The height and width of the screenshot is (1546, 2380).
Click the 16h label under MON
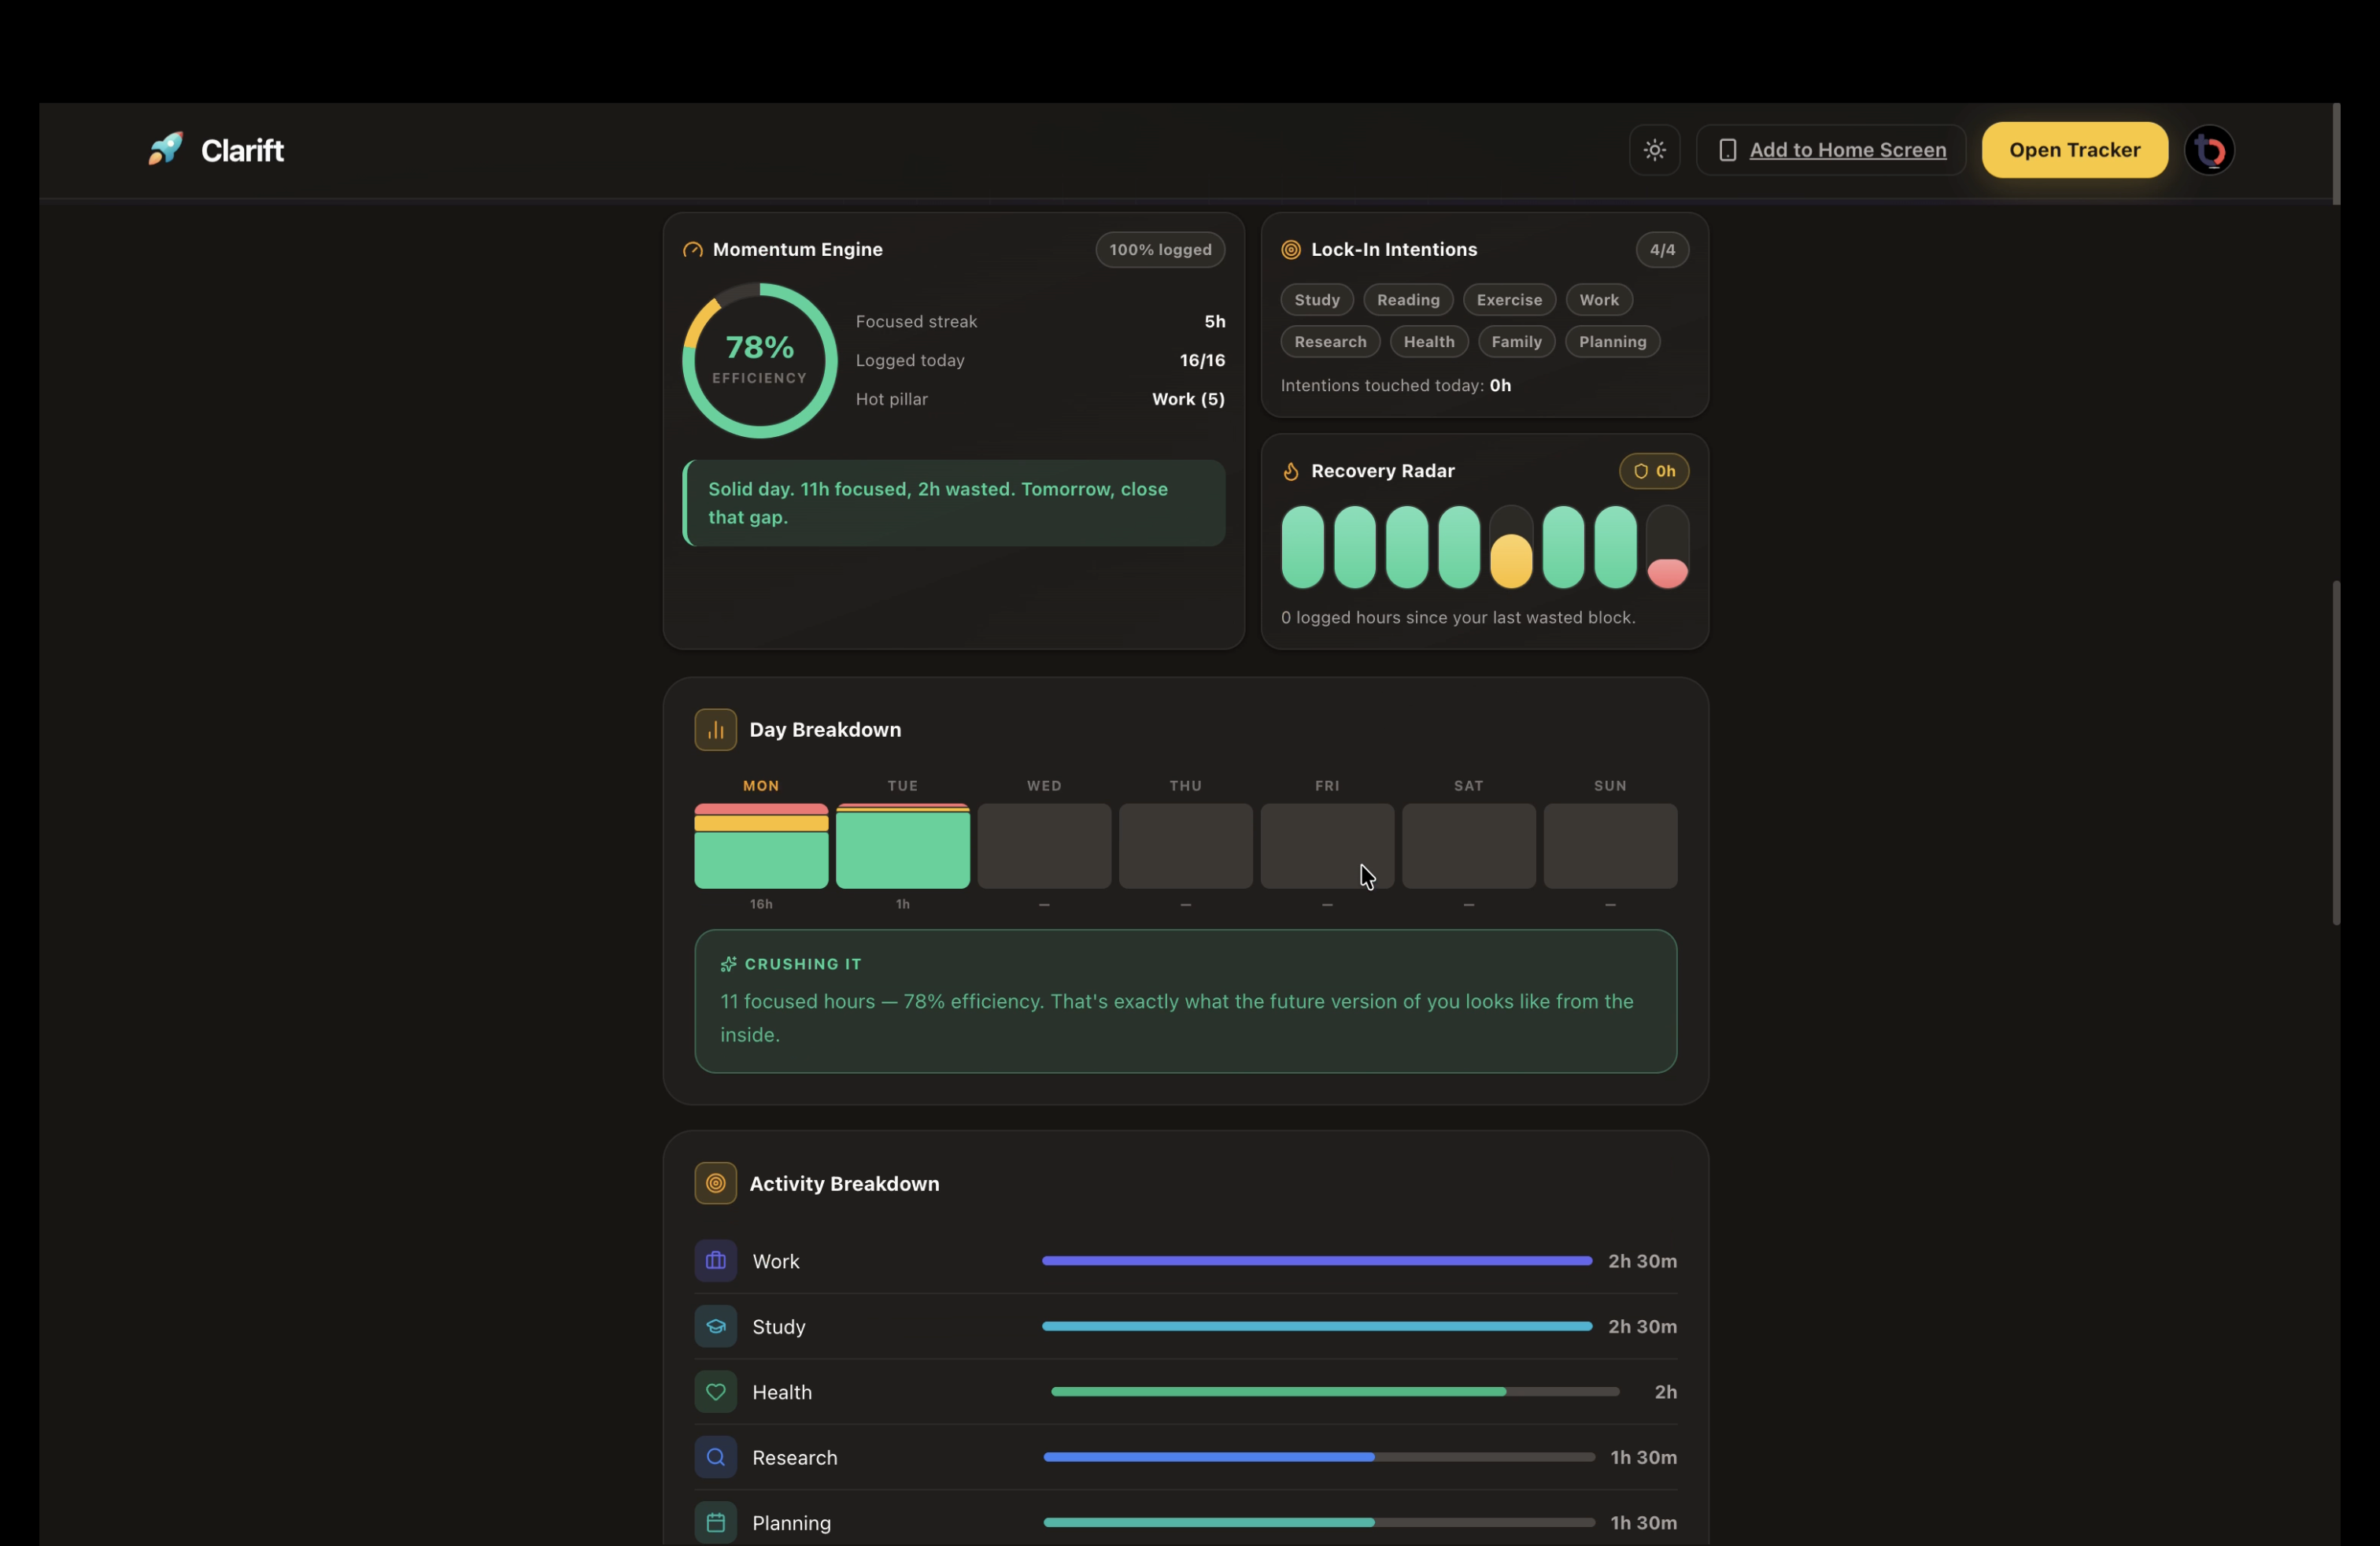coord(761,904)
